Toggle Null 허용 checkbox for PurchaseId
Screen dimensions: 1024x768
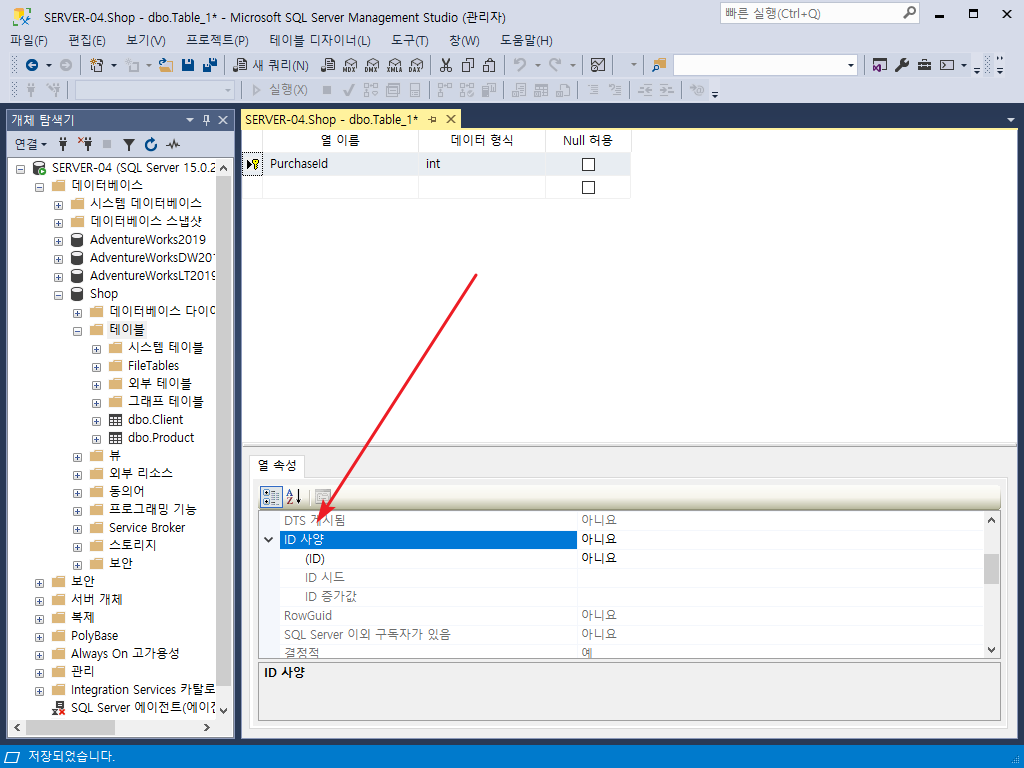(588, 165)
